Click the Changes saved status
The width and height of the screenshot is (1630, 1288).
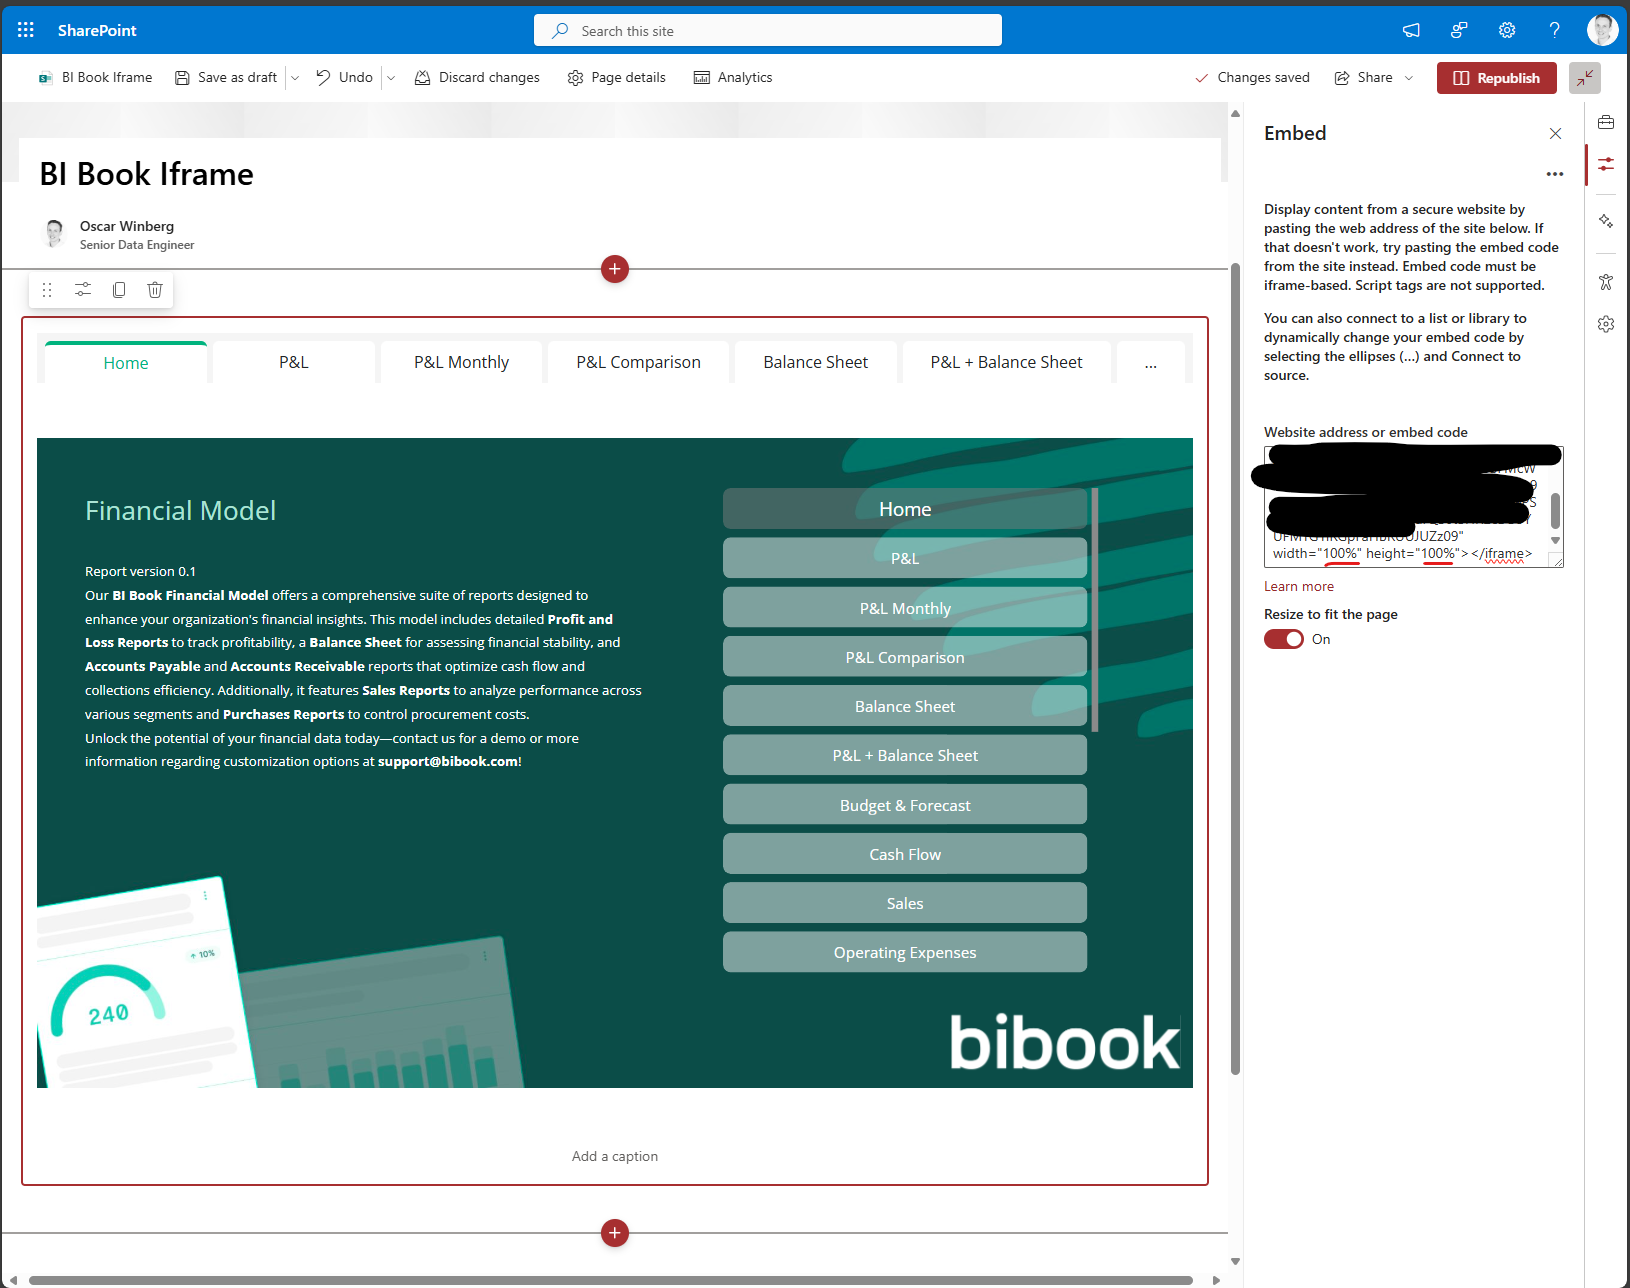pos(1252,78)
